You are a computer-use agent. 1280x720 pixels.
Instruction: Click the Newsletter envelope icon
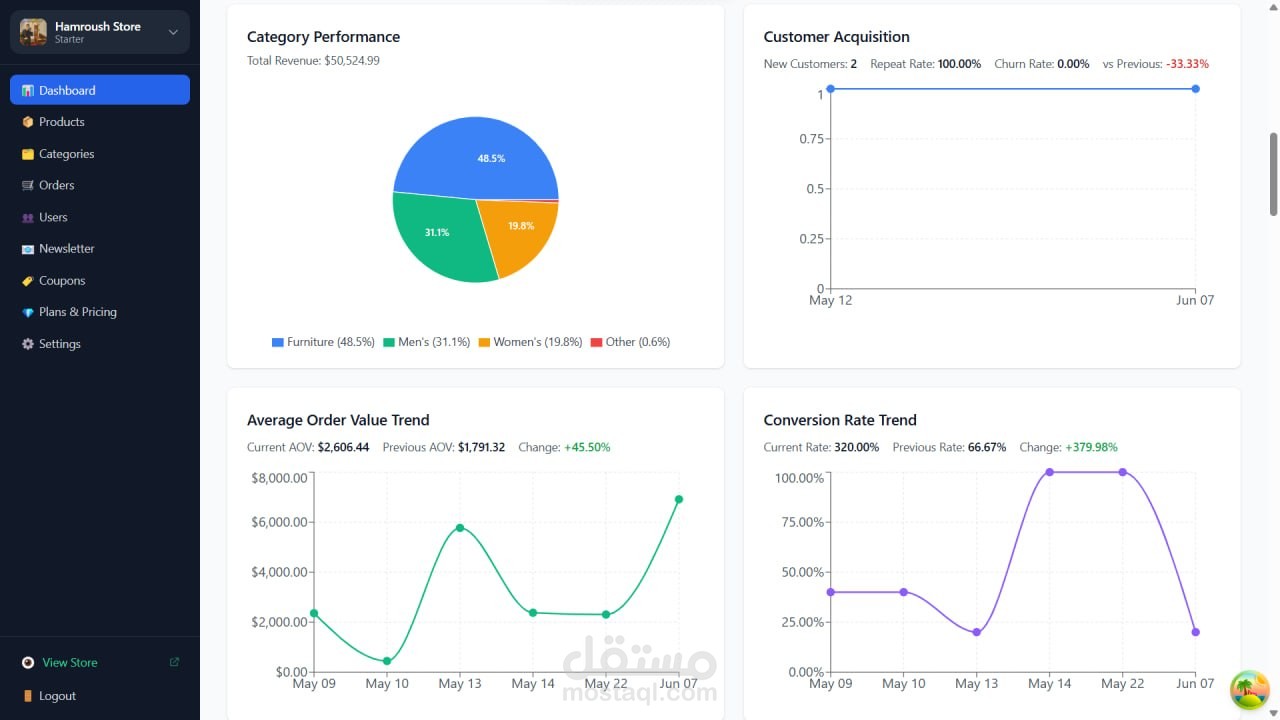click(x=28, y=249)
